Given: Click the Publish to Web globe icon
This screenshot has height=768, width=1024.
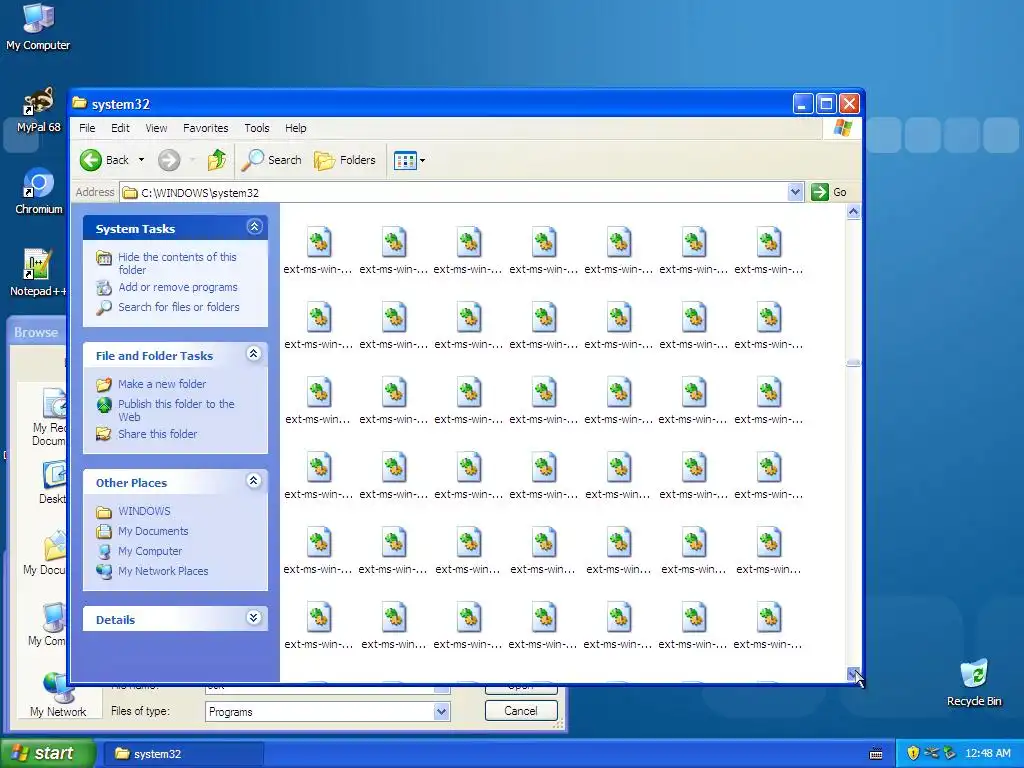Looking at the screenshot, I should (104, 405).
